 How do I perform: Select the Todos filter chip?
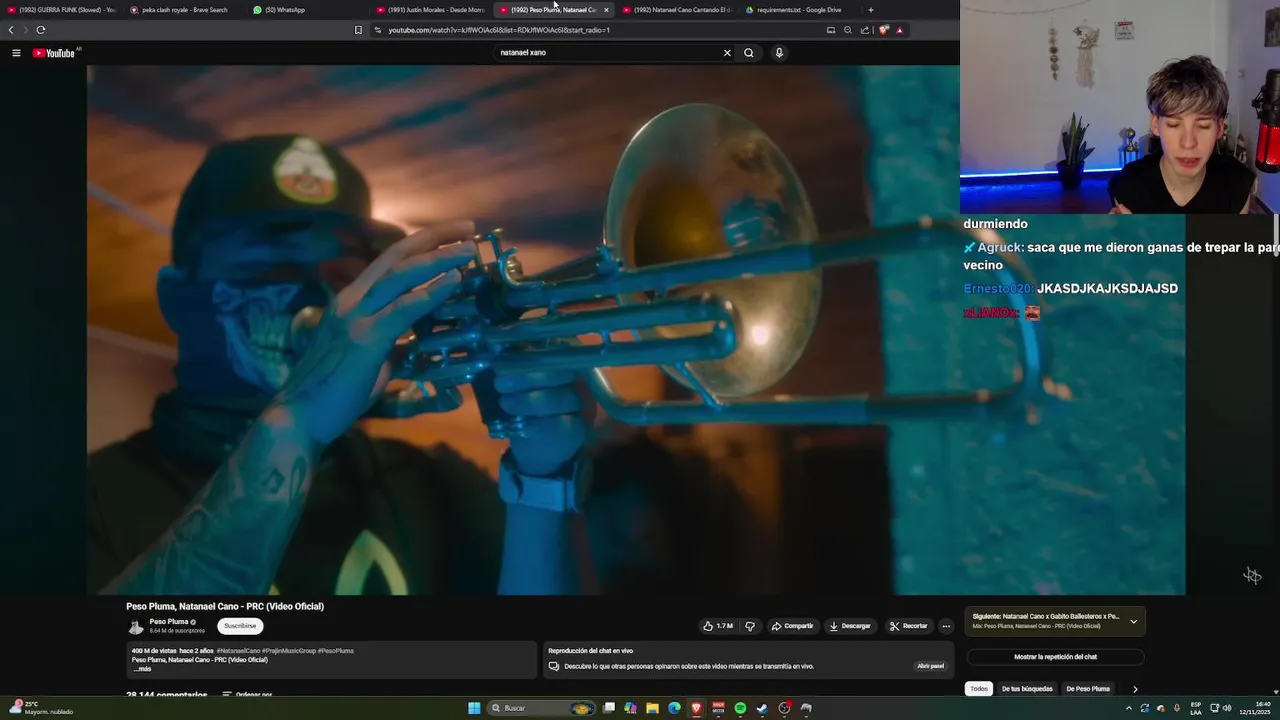pyautogui.click(x=979, y=689)
